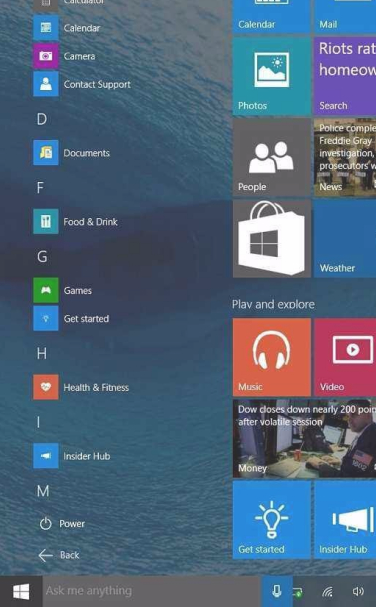Click the microphone icon in the search bar
376x607 pixels.
pyautogui.click(x=276, y=591)
